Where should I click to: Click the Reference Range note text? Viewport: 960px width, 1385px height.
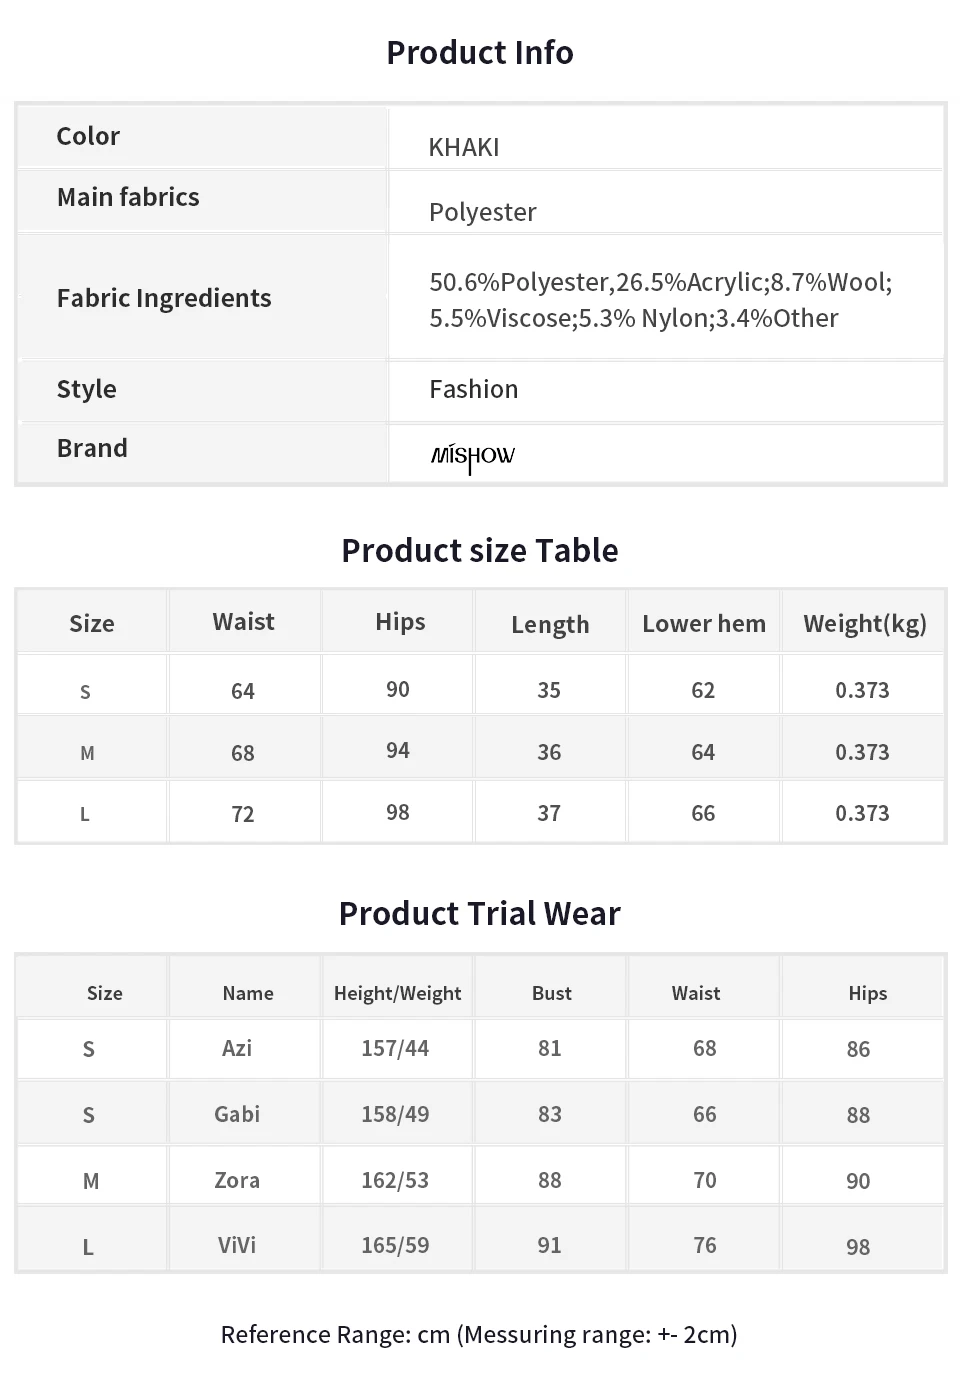tap(479, 1334)
